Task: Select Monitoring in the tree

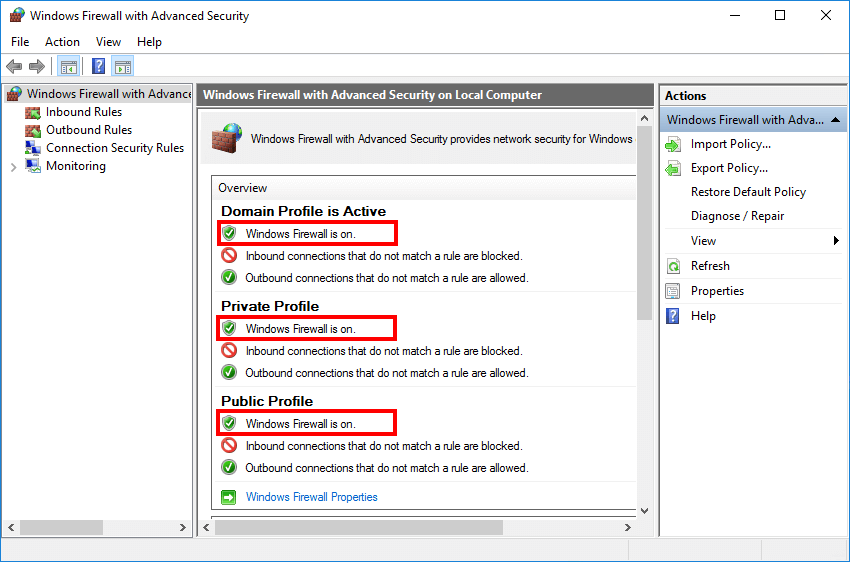Action: (76, 166)
